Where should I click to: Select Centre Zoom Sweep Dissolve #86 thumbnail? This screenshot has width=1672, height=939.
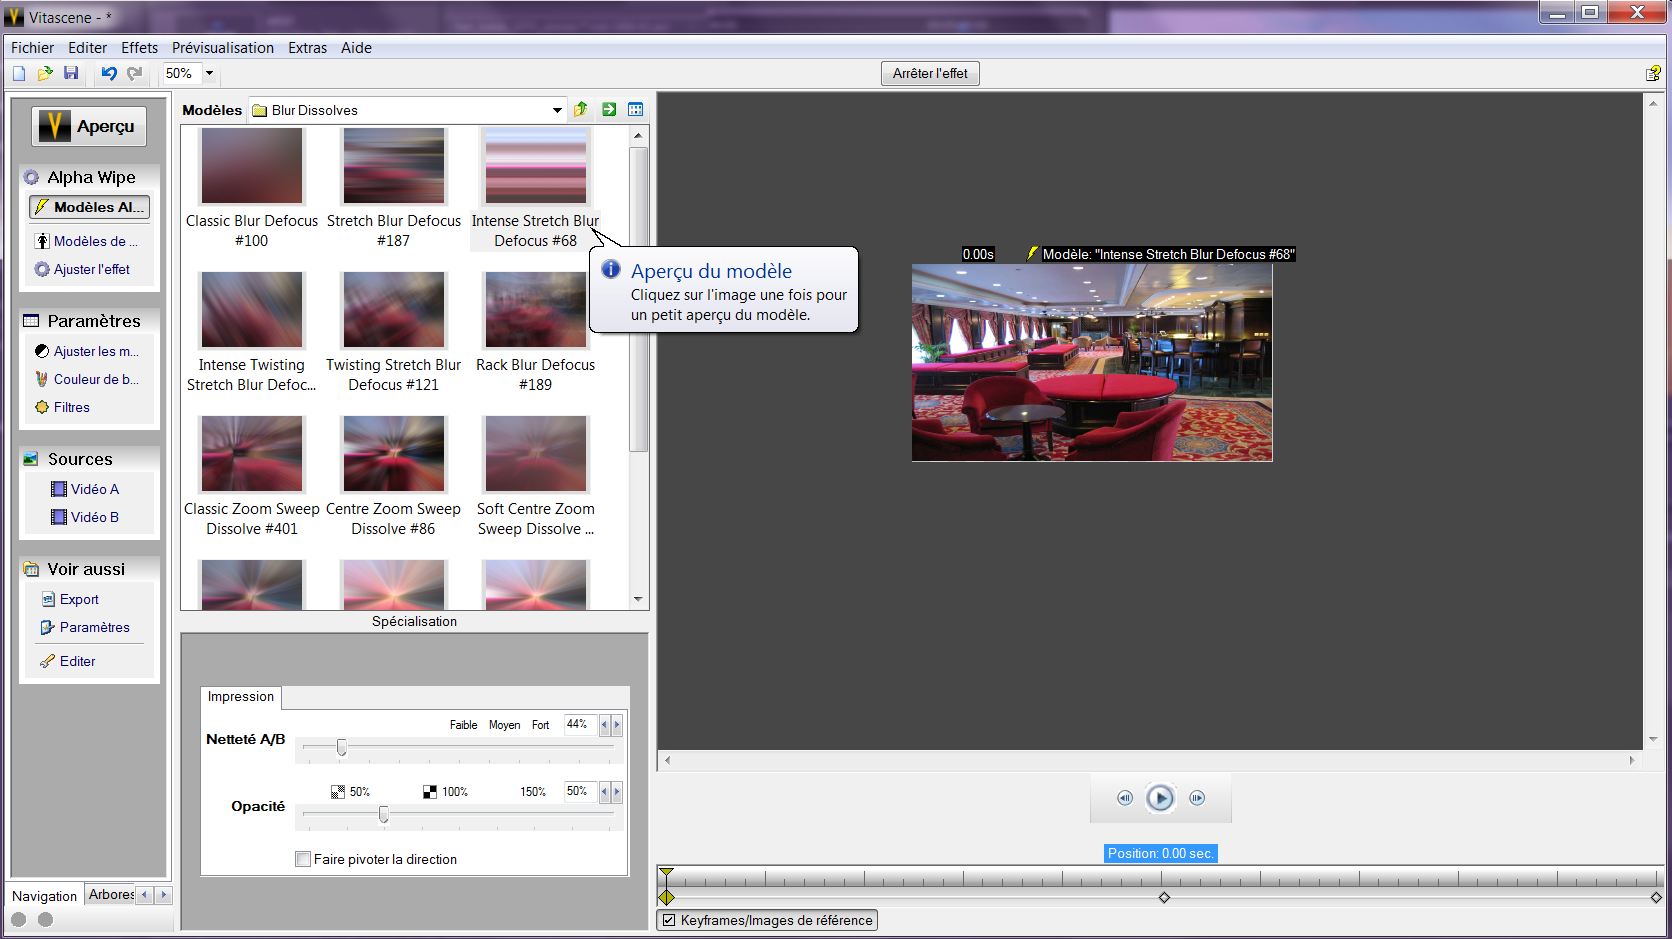point(393,454)
